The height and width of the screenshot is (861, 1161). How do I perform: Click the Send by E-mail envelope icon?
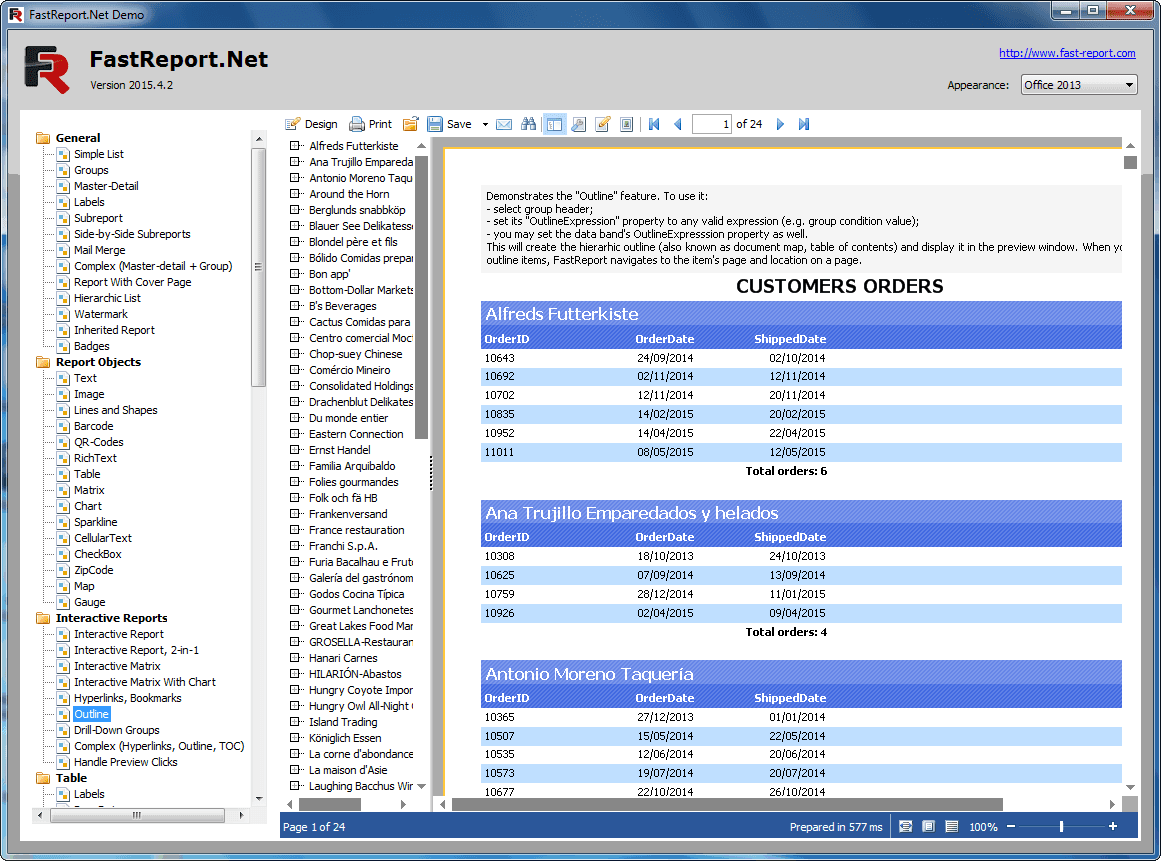click(503, 124)
